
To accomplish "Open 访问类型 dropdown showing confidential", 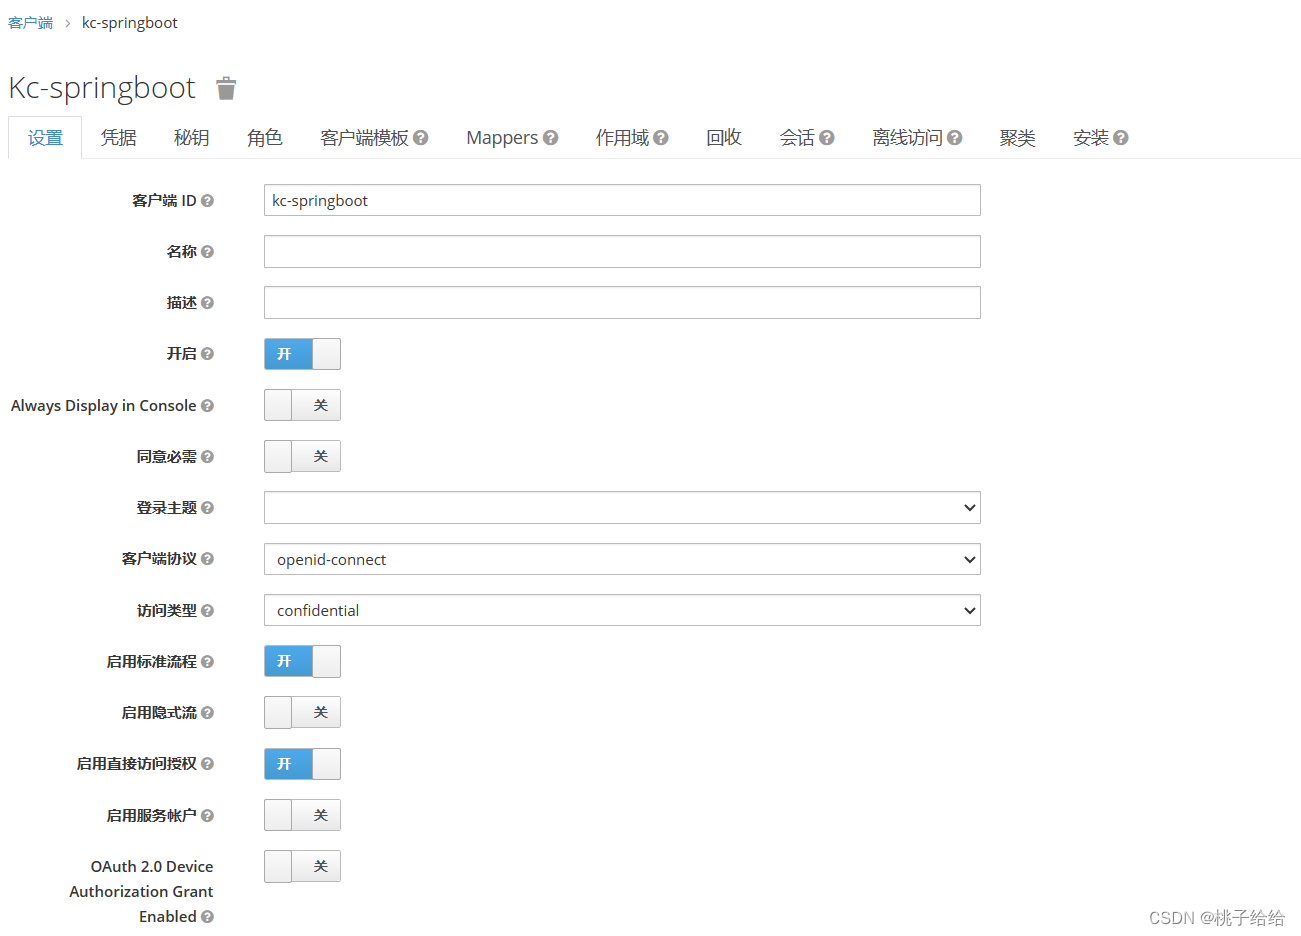I will pos(622,610).
